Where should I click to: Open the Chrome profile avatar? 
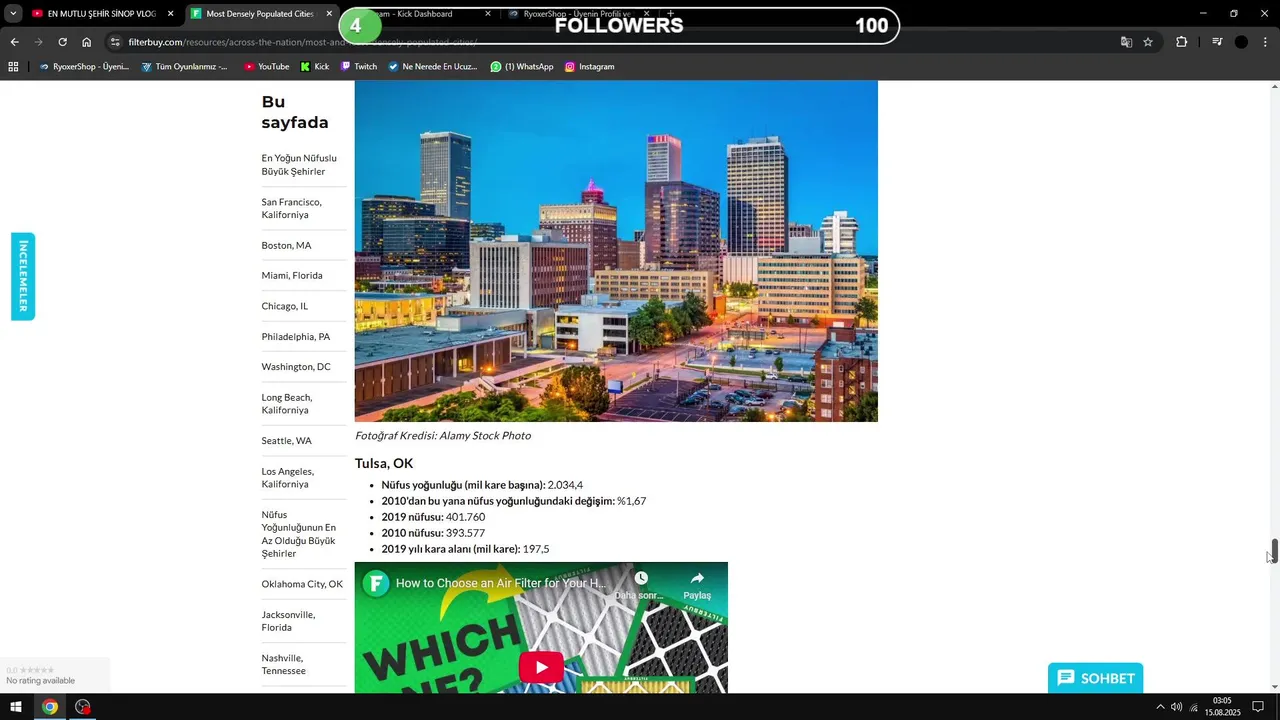coord(1241,42)
